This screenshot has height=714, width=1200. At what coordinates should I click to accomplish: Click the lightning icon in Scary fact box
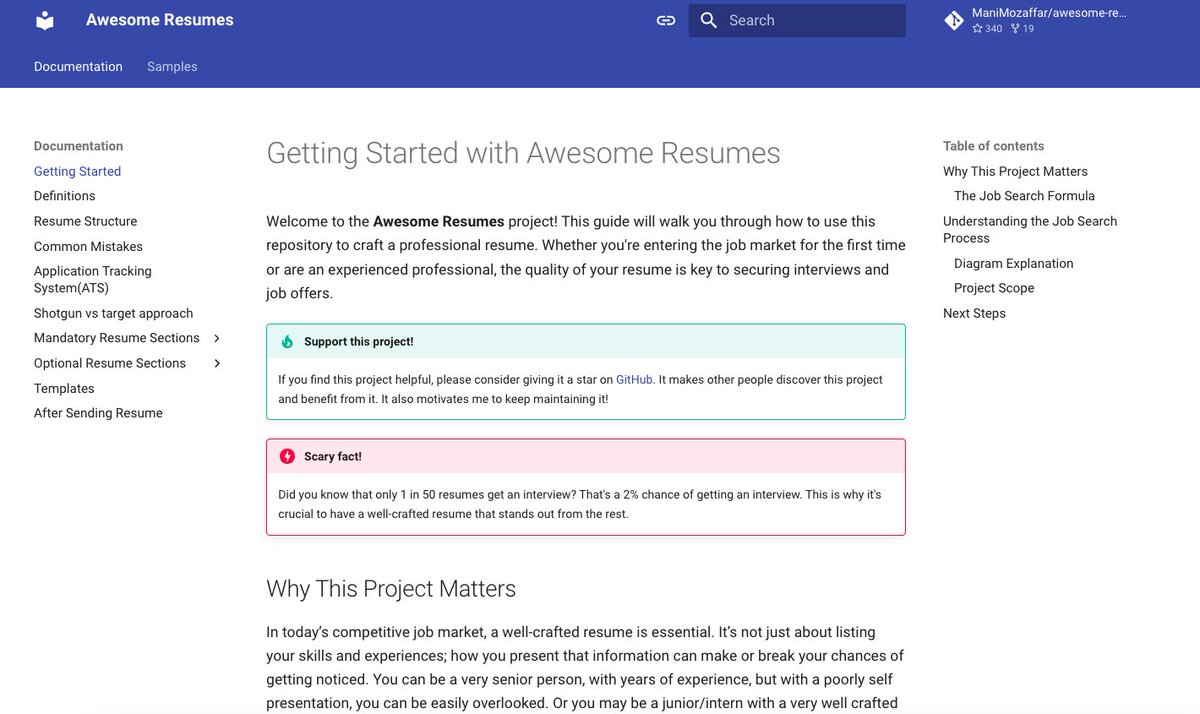[287, 456]
